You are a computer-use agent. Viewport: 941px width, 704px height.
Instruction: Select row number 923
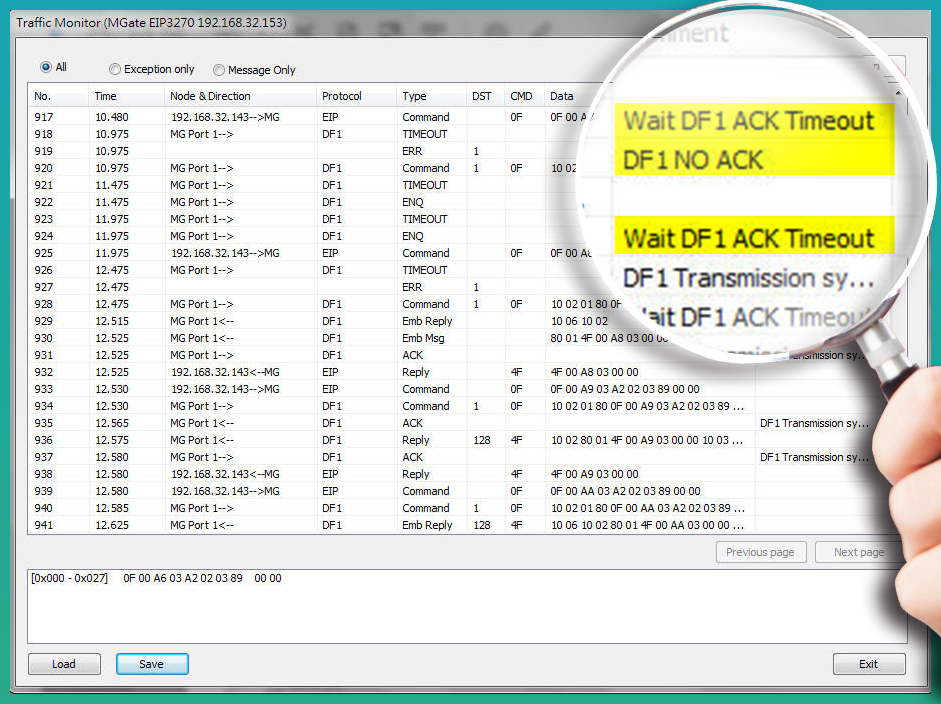coord(44,219)
